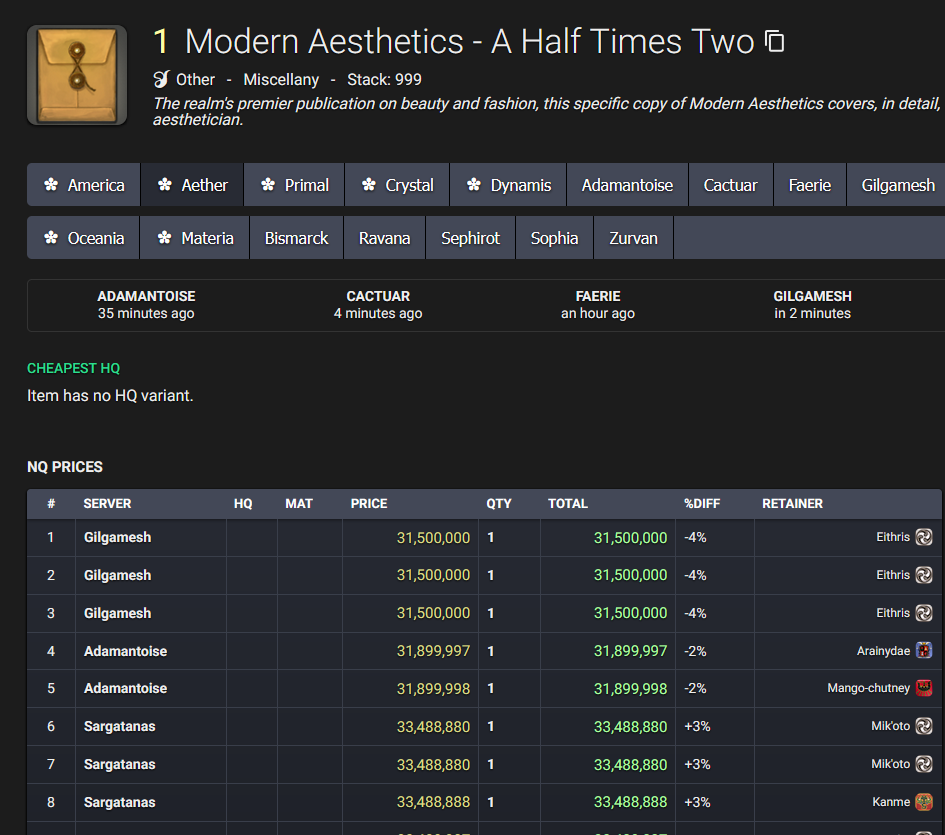Click the Oceania tab flower icon

[51, 238]
